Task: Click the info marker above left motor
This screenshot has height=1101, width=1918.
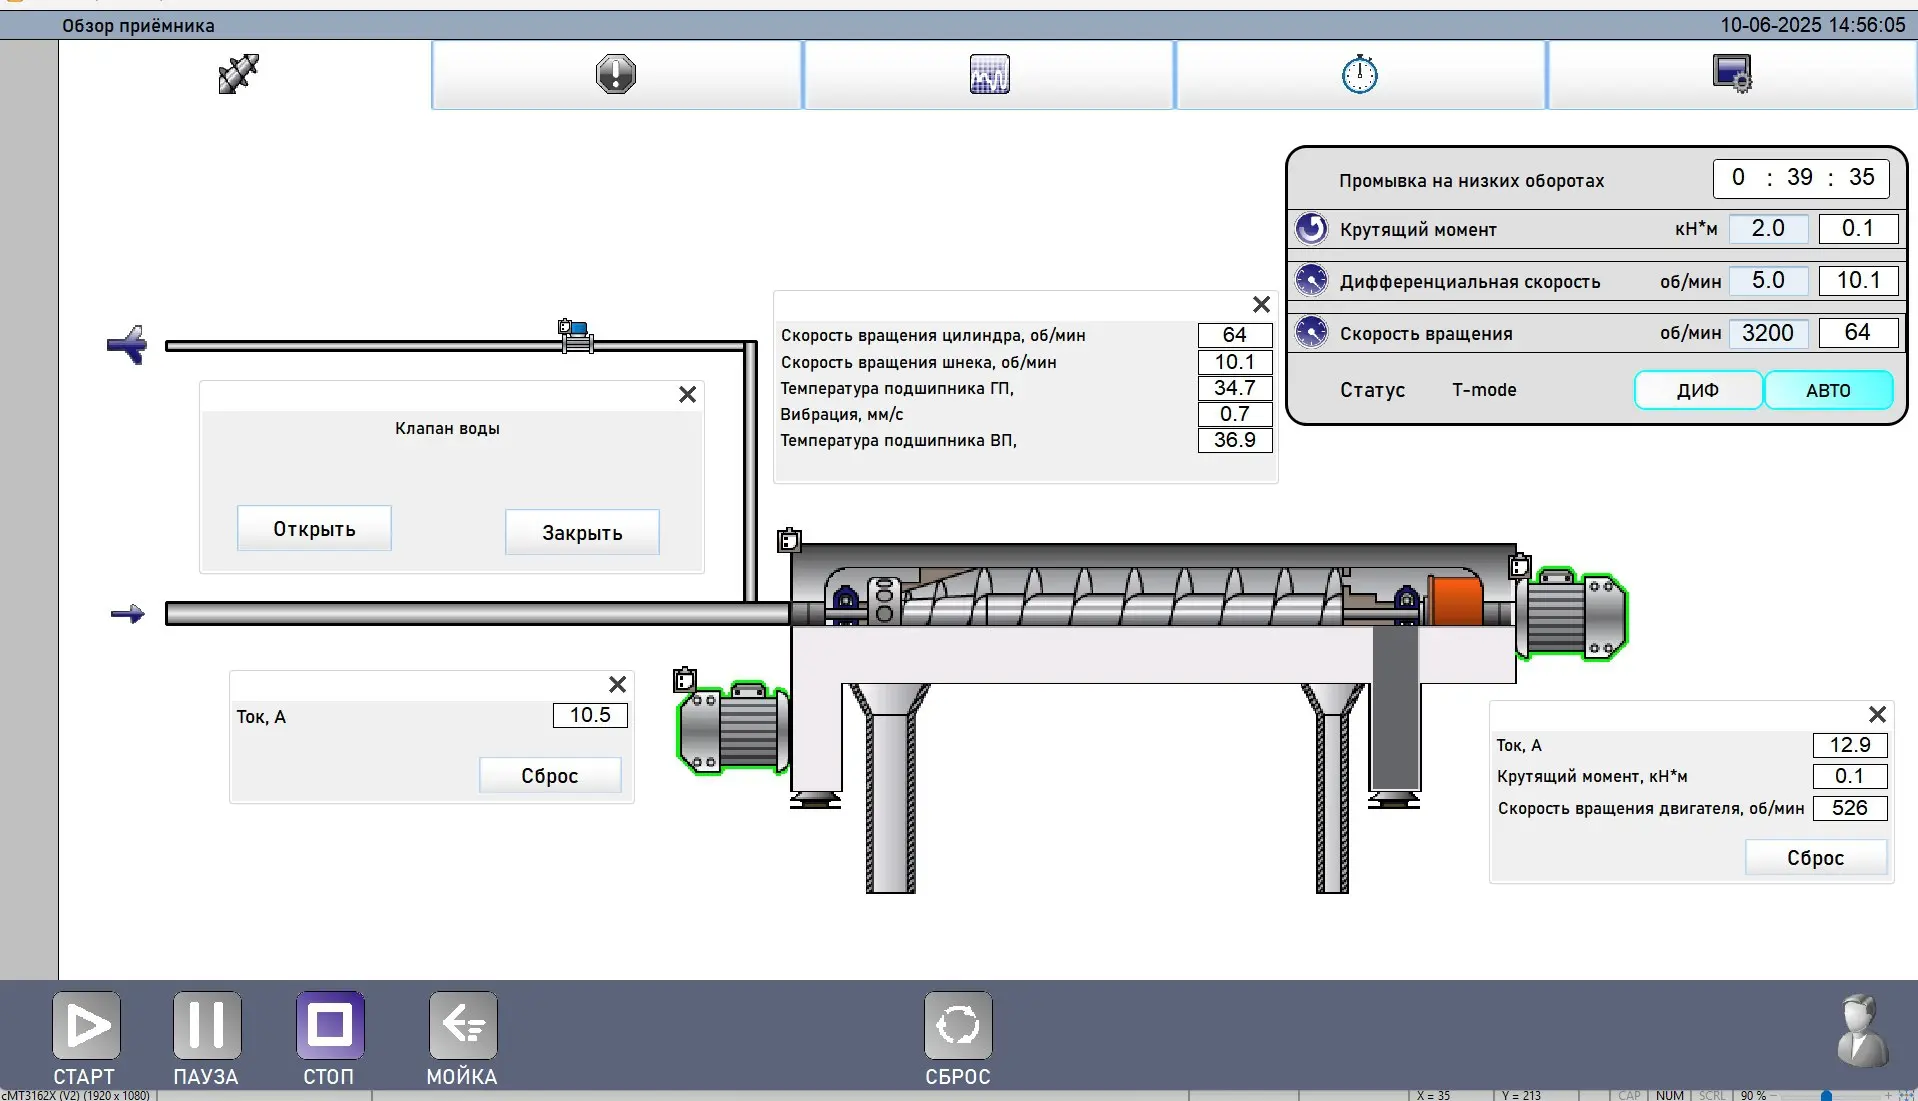Action: (x=685, y=680)
